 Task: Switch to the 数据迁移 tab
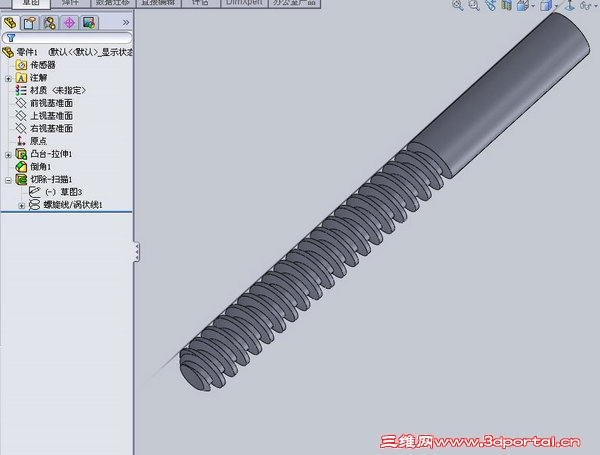pos(112,3)
